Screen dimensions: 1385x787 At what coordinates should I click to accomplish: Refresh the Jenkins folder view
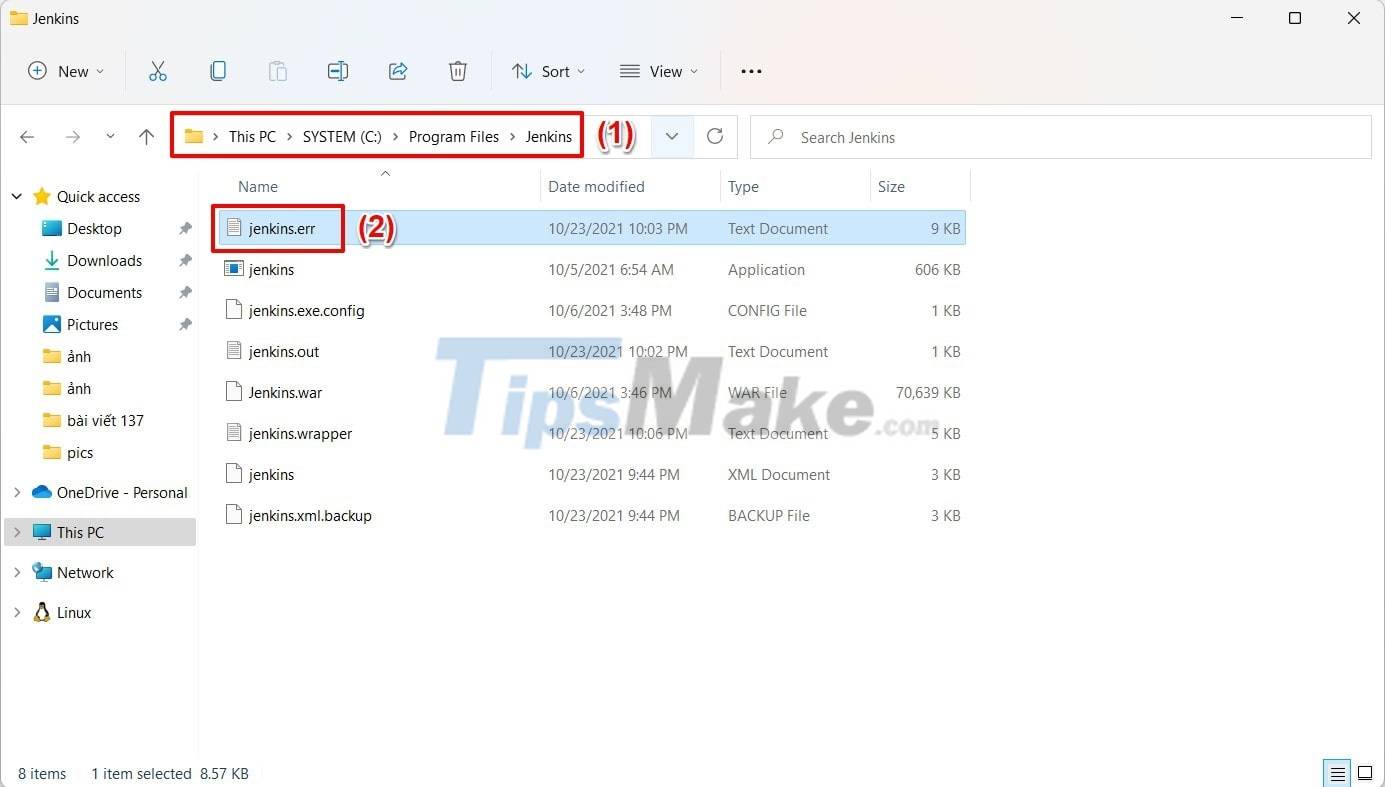pos(714,137)
